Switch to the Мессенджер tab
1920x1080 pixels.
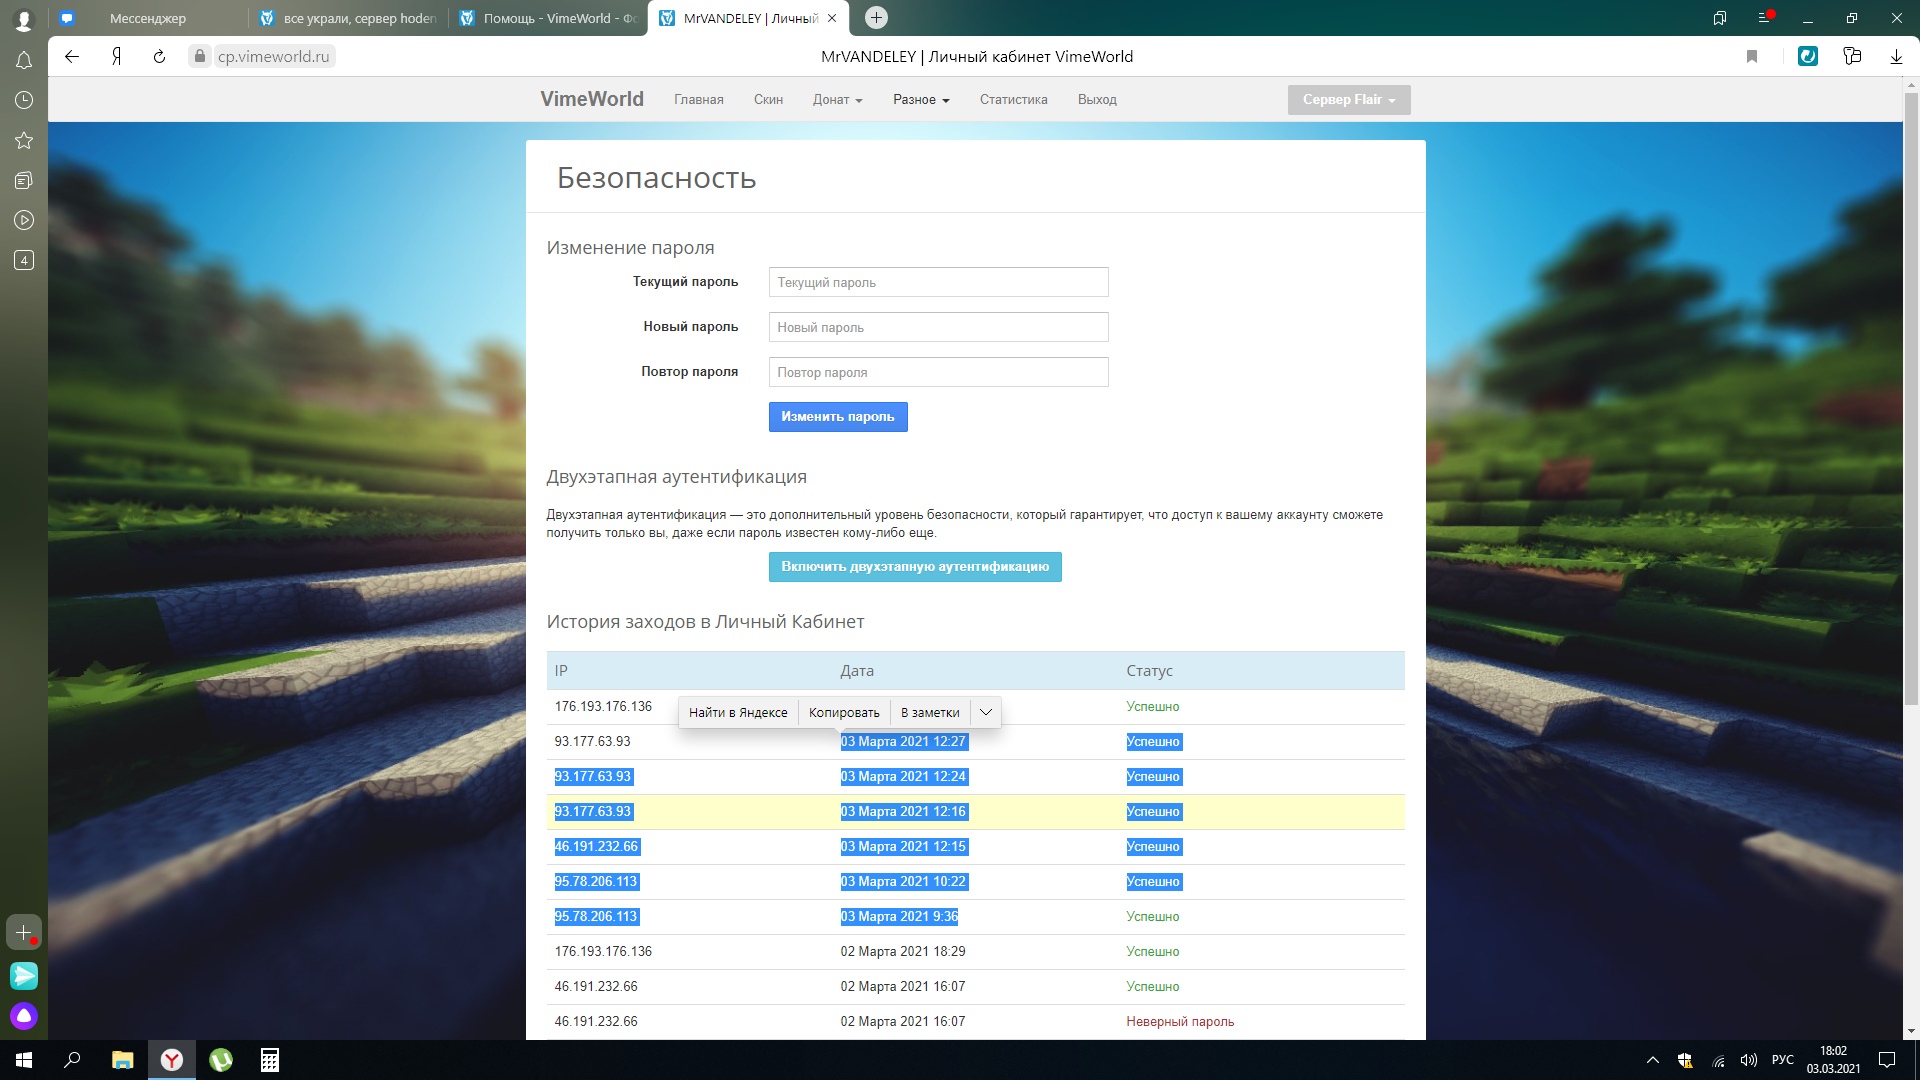pos(148,18)
